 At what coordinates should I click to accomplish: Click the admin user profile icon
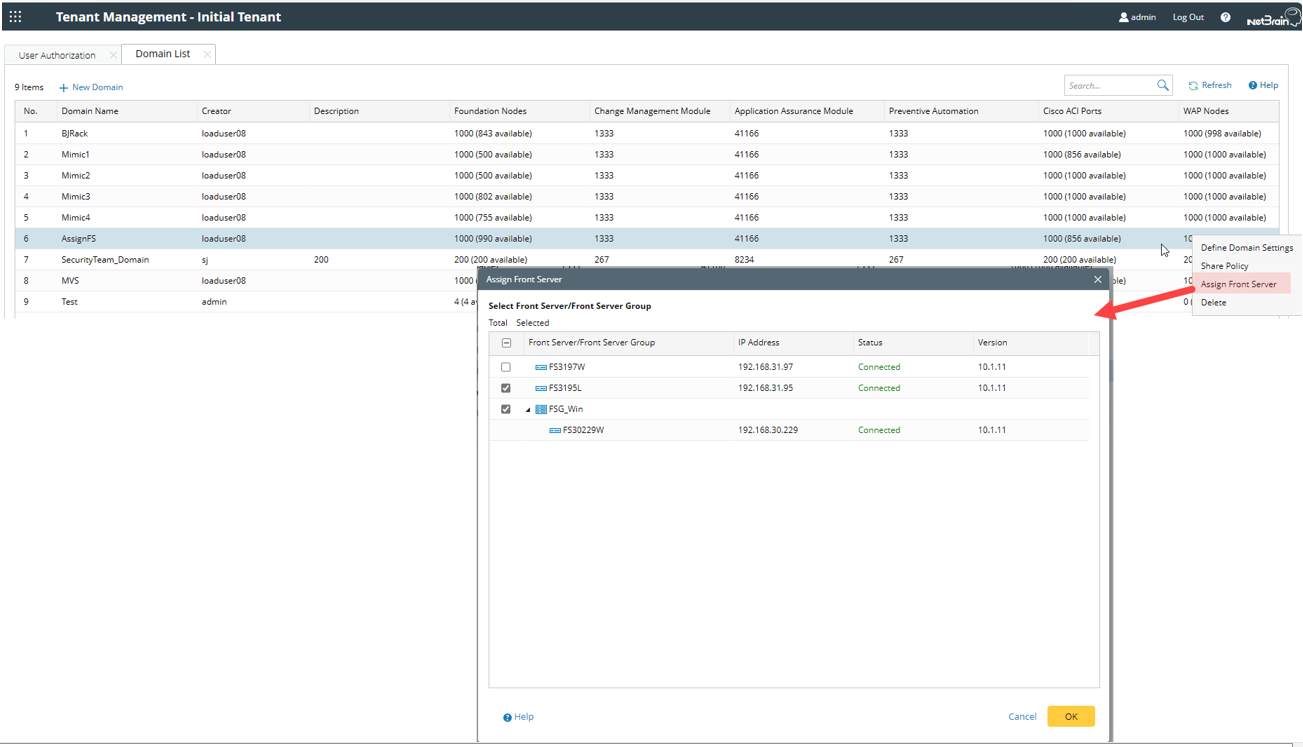coord(1123,17)
